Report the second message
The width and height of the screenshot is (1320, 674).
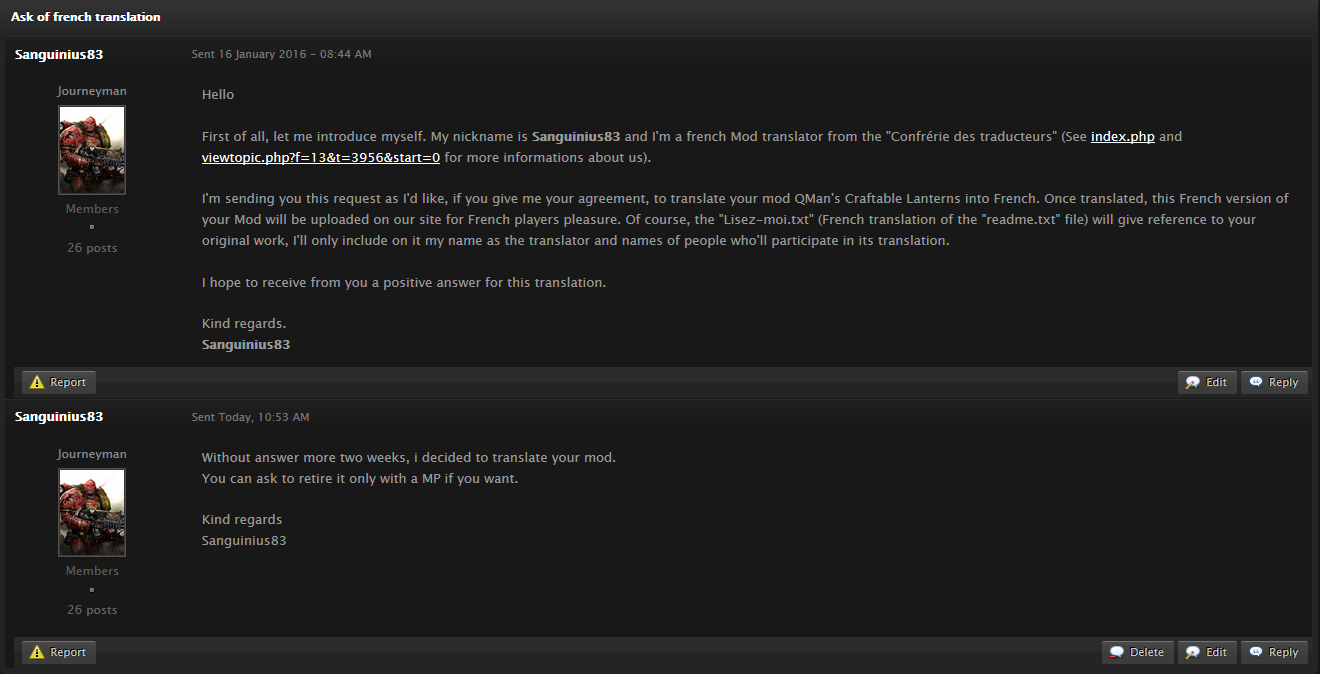click(x=59, y=652)
